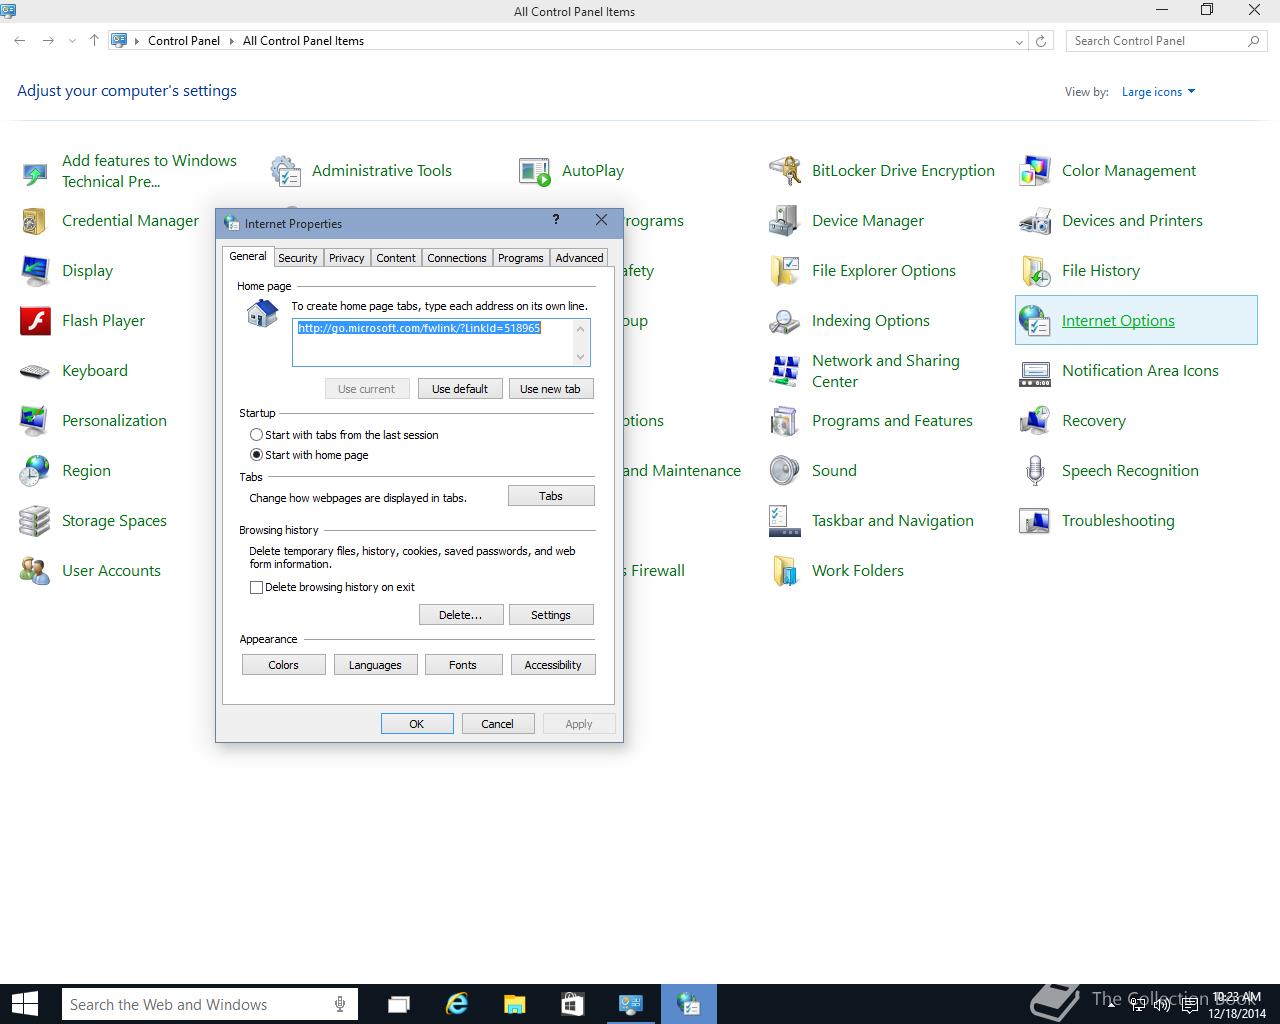Open Network and Sharing Center icon

point(785,371)
